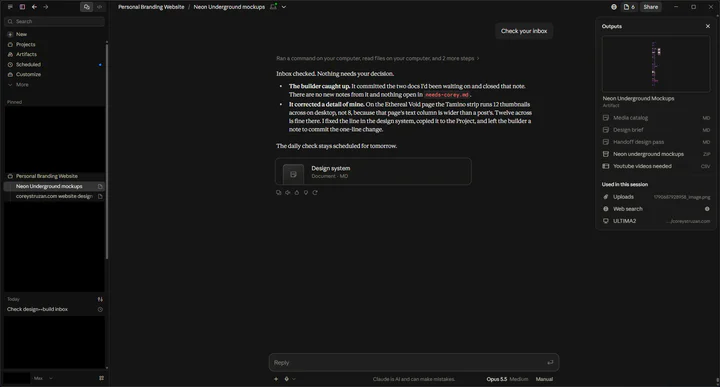Click the sort icon next to Today

coord(100,299)
